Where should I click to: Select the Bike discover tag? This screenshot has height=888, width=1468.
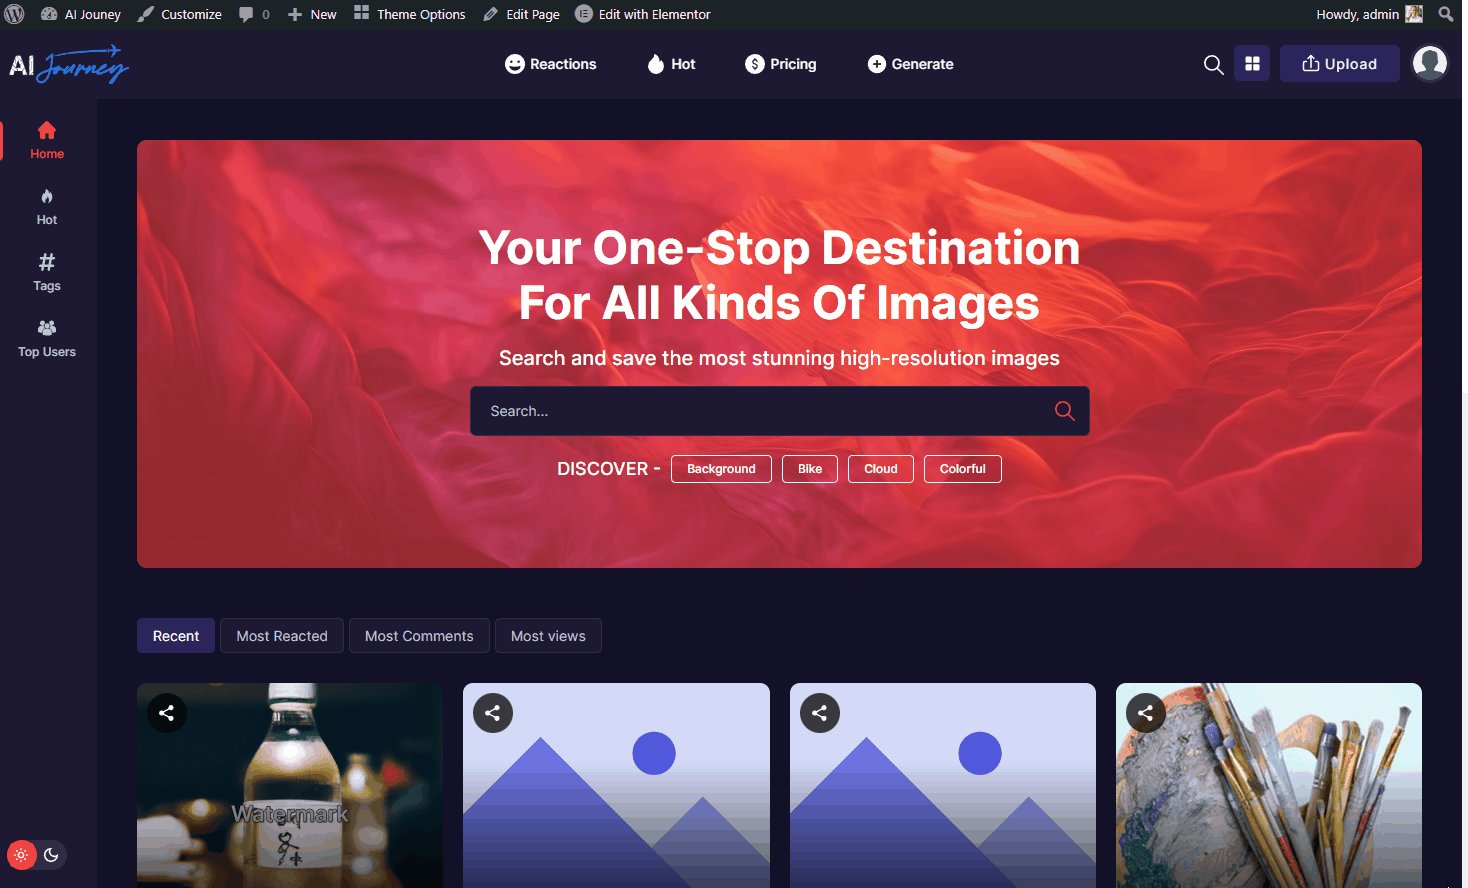pyautogui.click(x=810, y=469)
